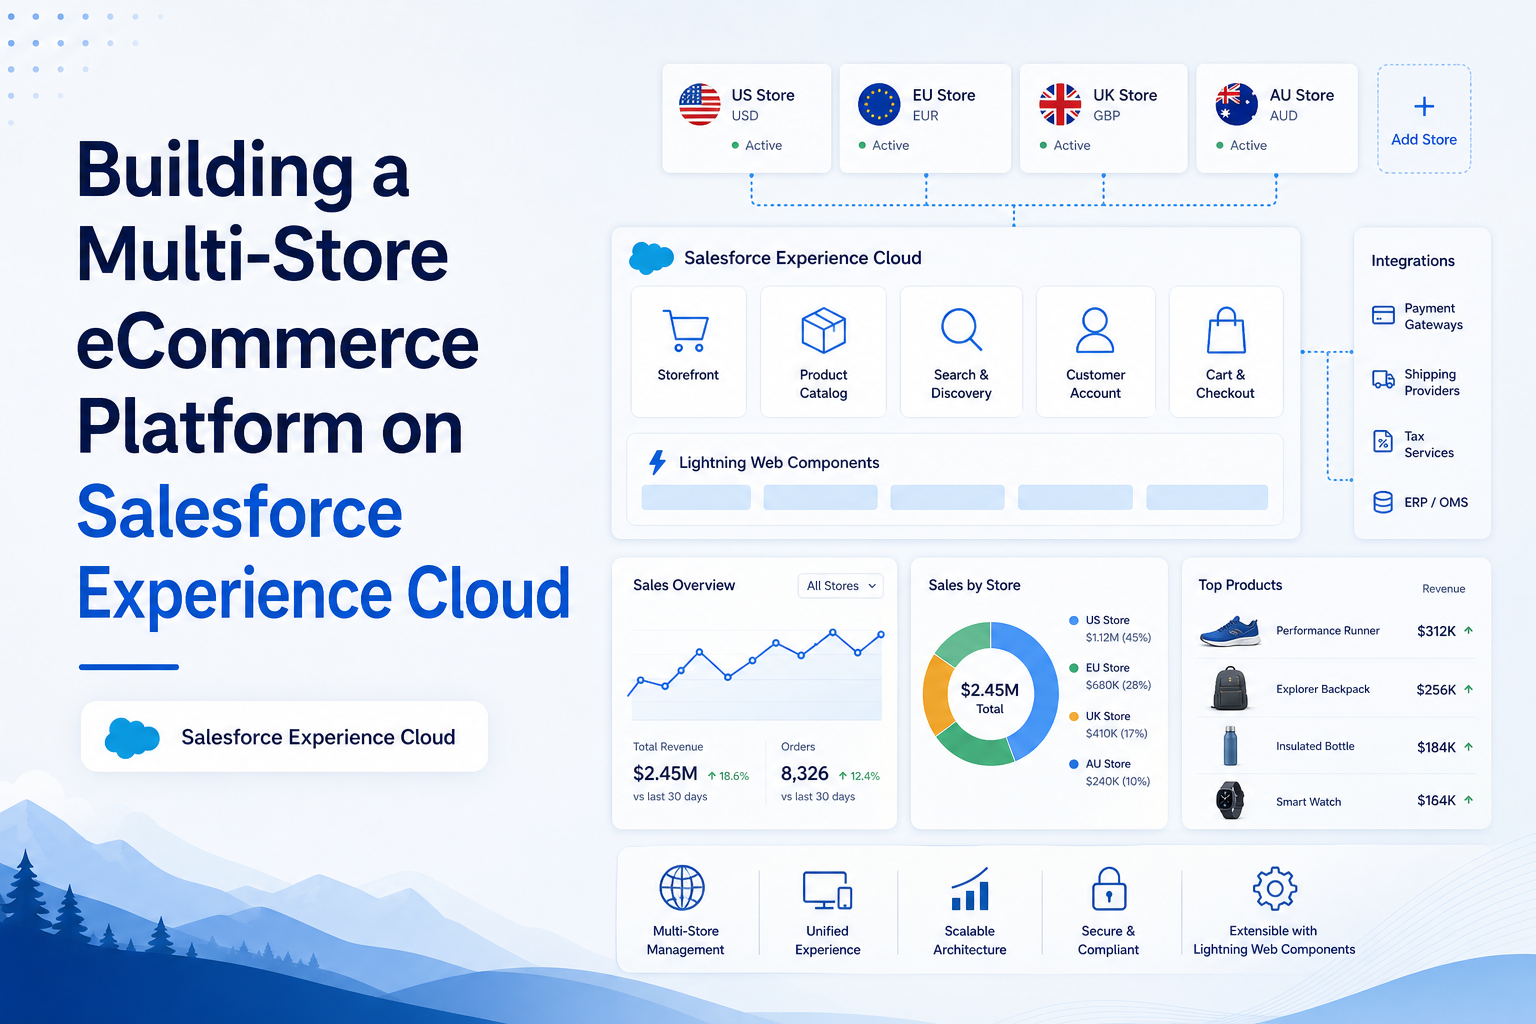Click the cloud logo beside the Salesforce Experience Cloud panel title
Viewport: 1536px width, 1024px height.
point(651,258)
